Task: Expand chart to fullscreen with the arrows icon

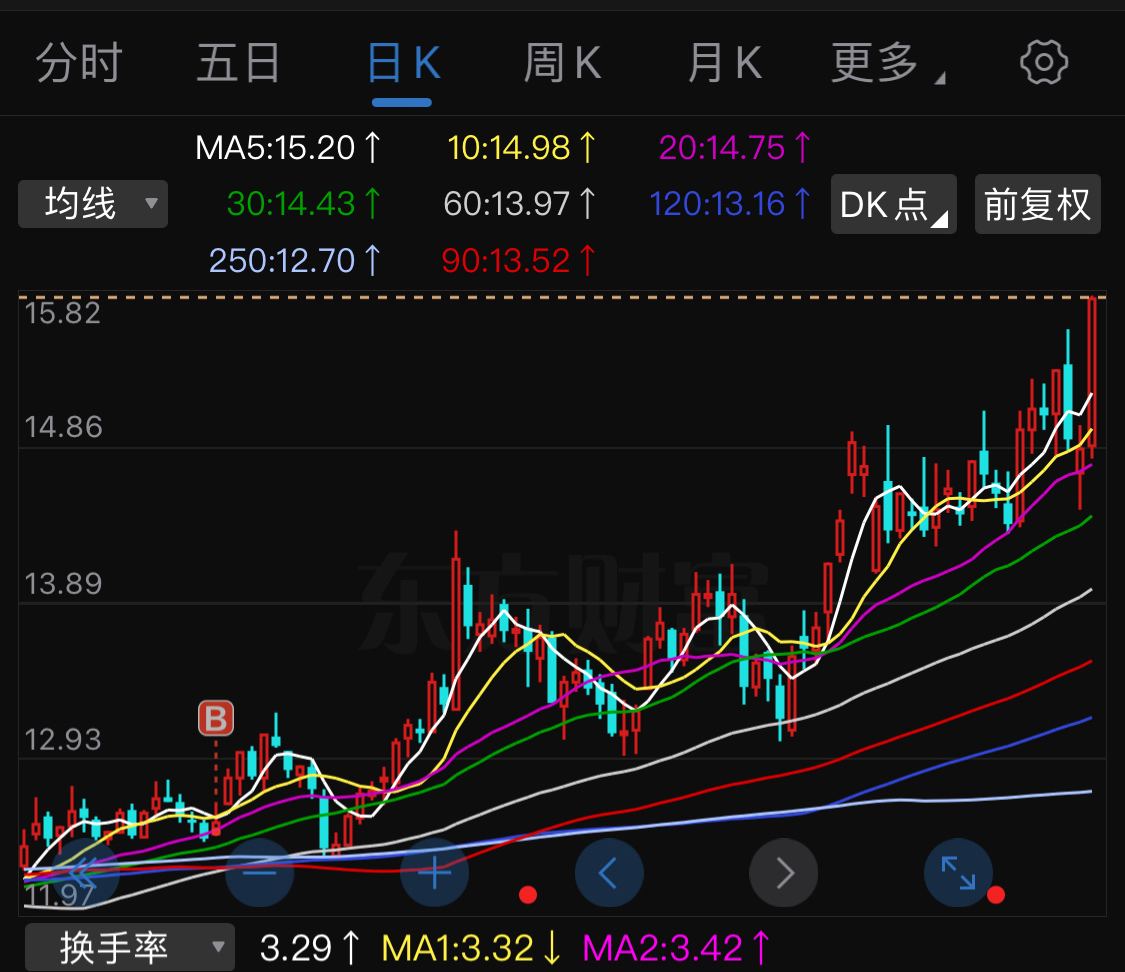Action: [958, 873]
